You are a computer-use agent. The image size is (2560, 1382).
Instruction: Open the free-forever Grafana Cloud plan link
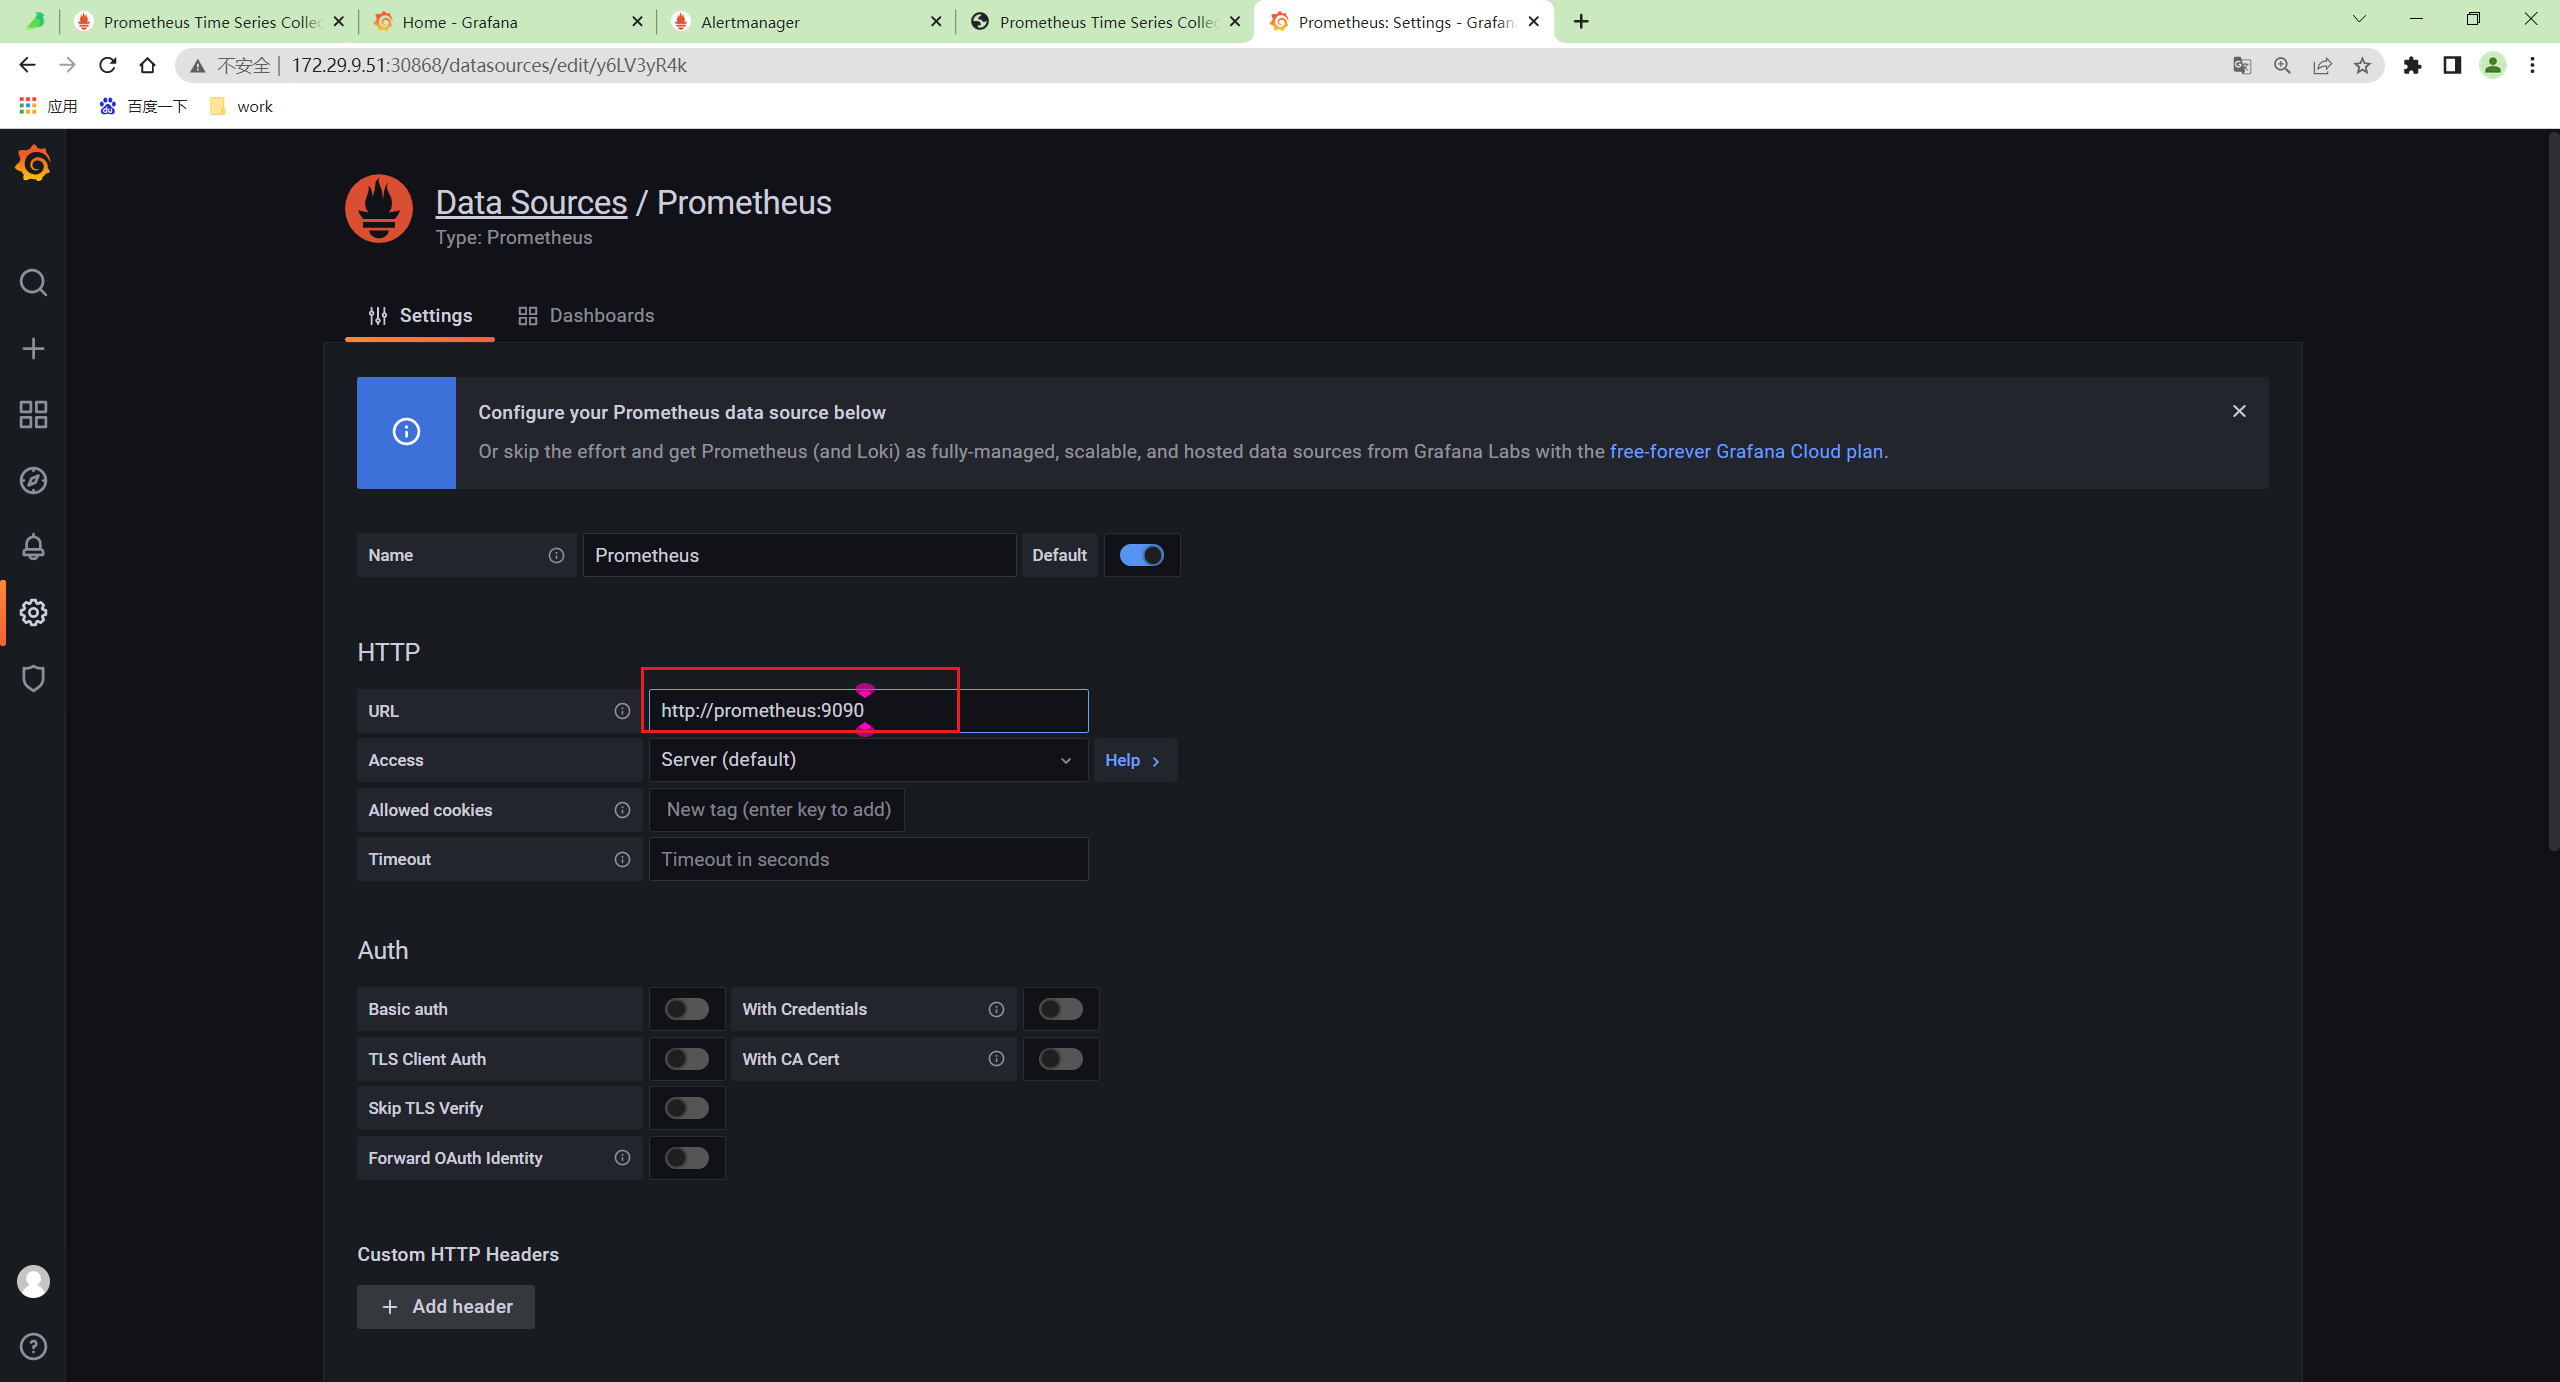point(1746,452)
